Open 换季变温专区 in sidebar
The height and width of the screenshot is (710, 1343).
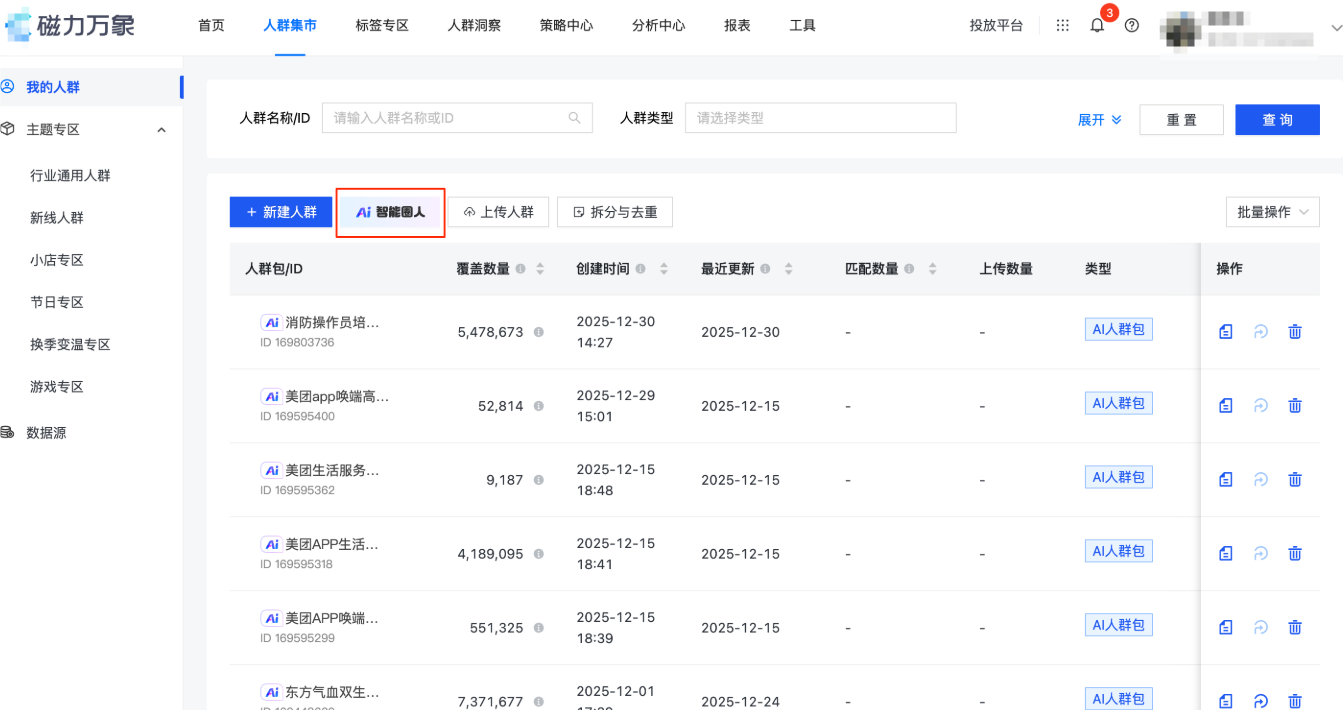[70, 344]
